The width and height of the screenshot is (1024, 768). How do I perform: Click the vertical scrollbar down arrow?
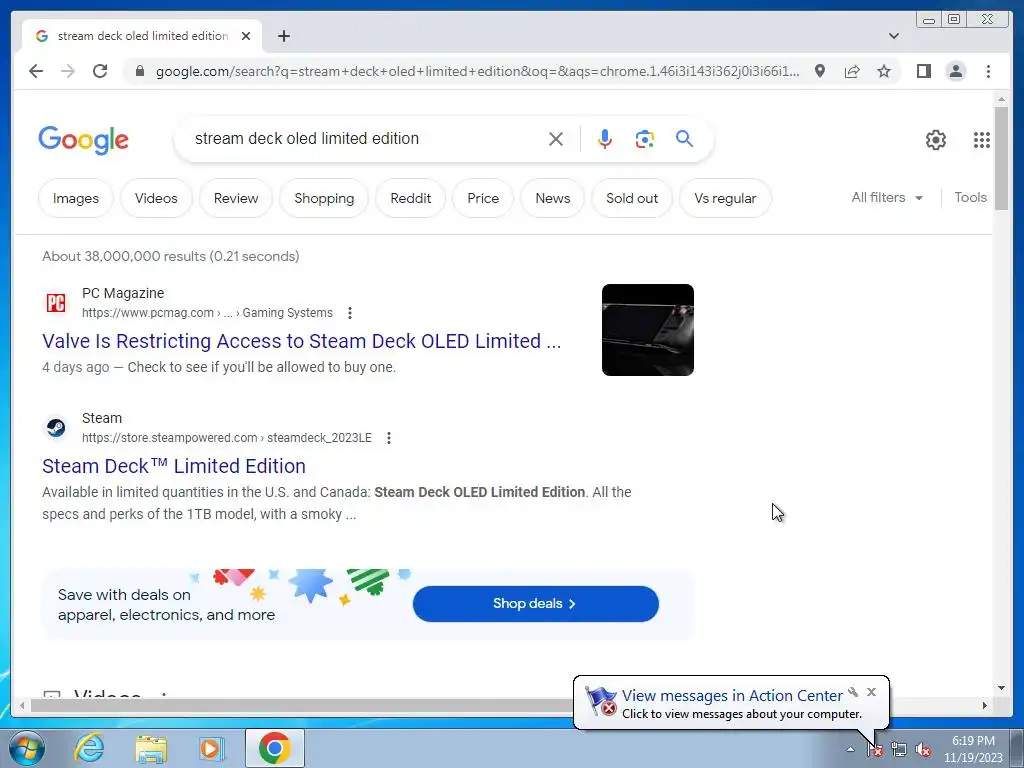[x=1002, y=687]
